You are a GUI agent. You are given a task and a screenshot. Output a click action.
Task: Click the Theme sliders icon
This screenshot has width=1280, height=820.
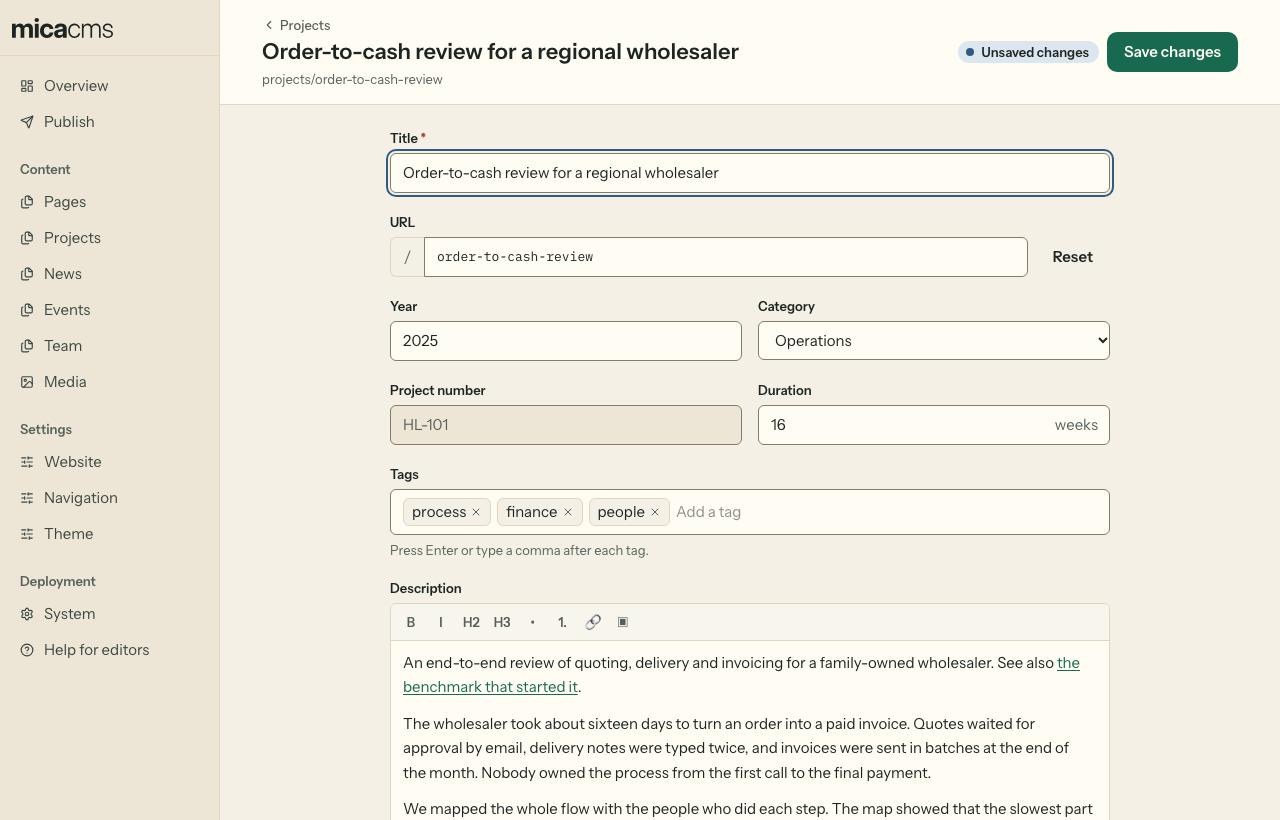[x=27, y=534]
